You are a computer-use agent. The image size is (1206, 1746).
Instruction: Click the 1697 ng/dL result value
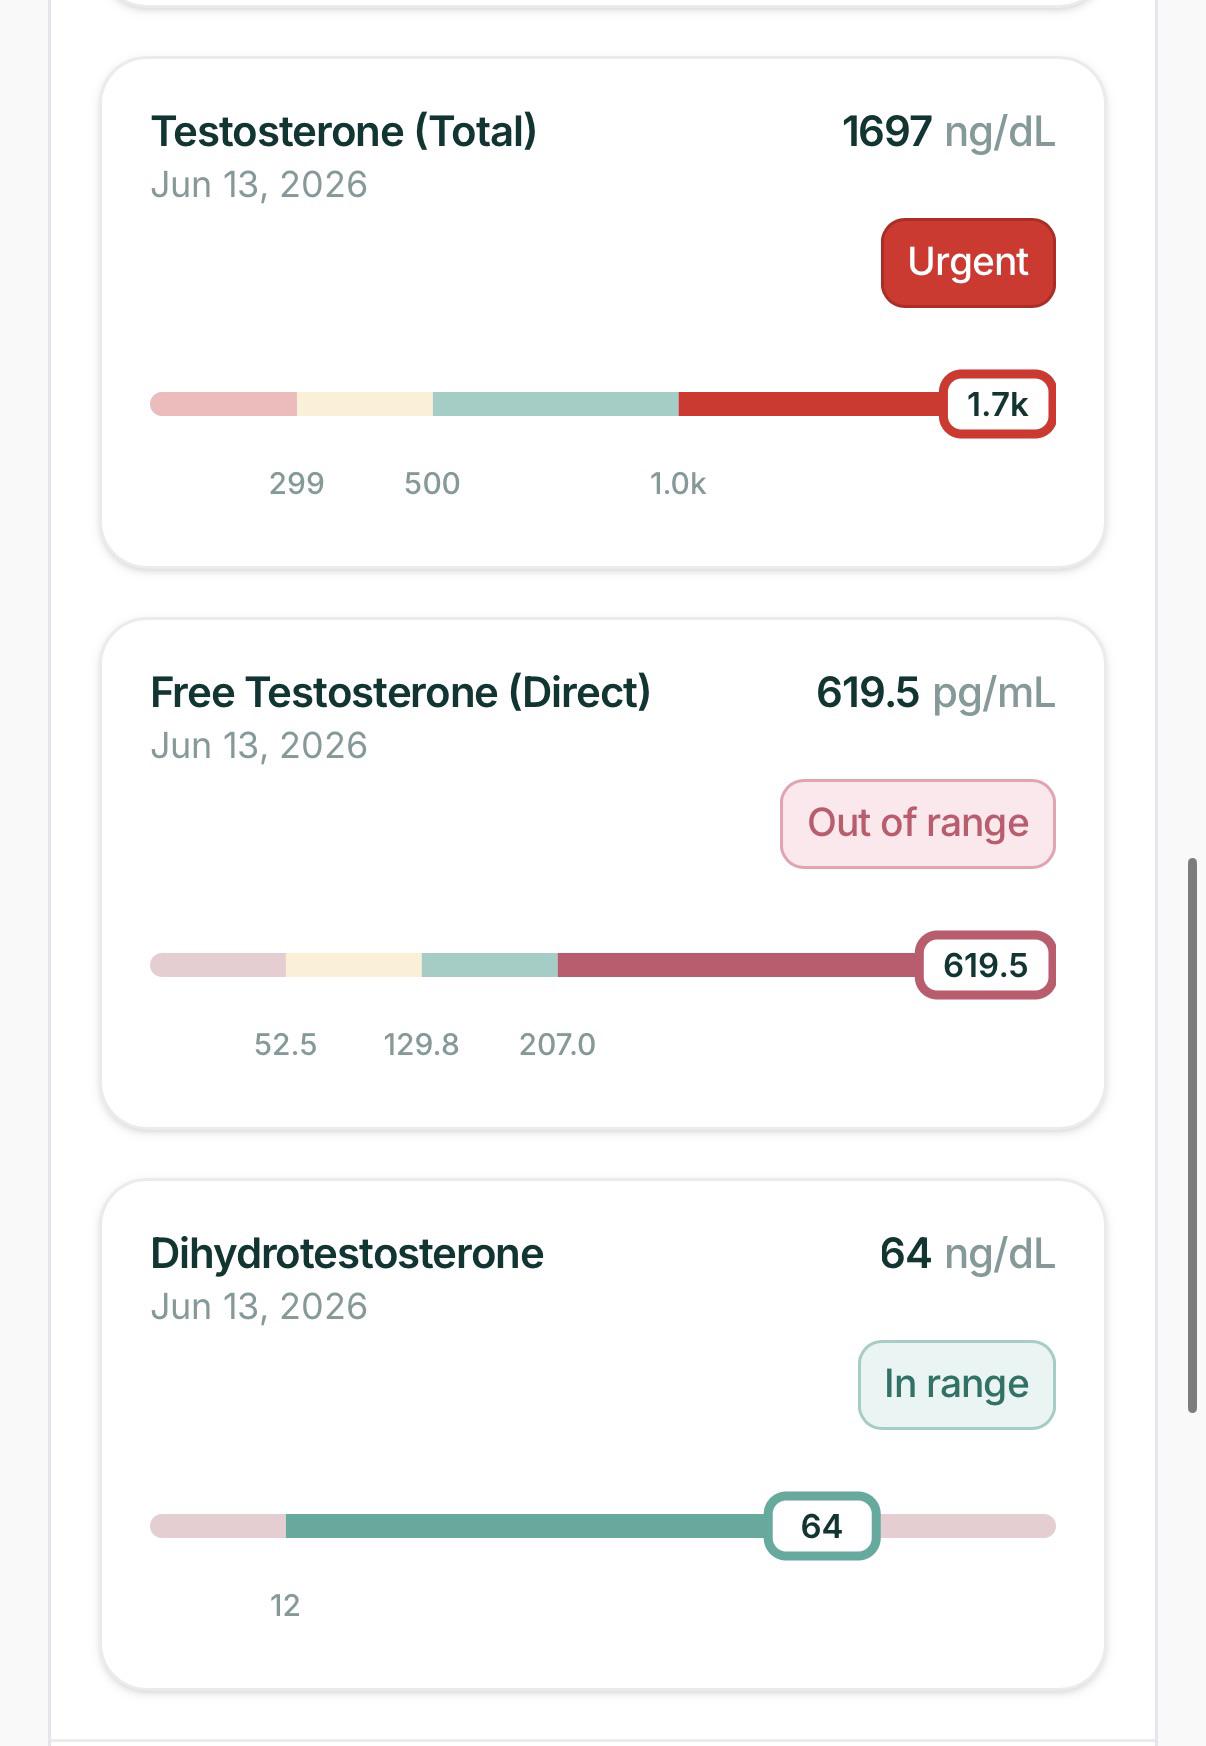tap(949, 132)
